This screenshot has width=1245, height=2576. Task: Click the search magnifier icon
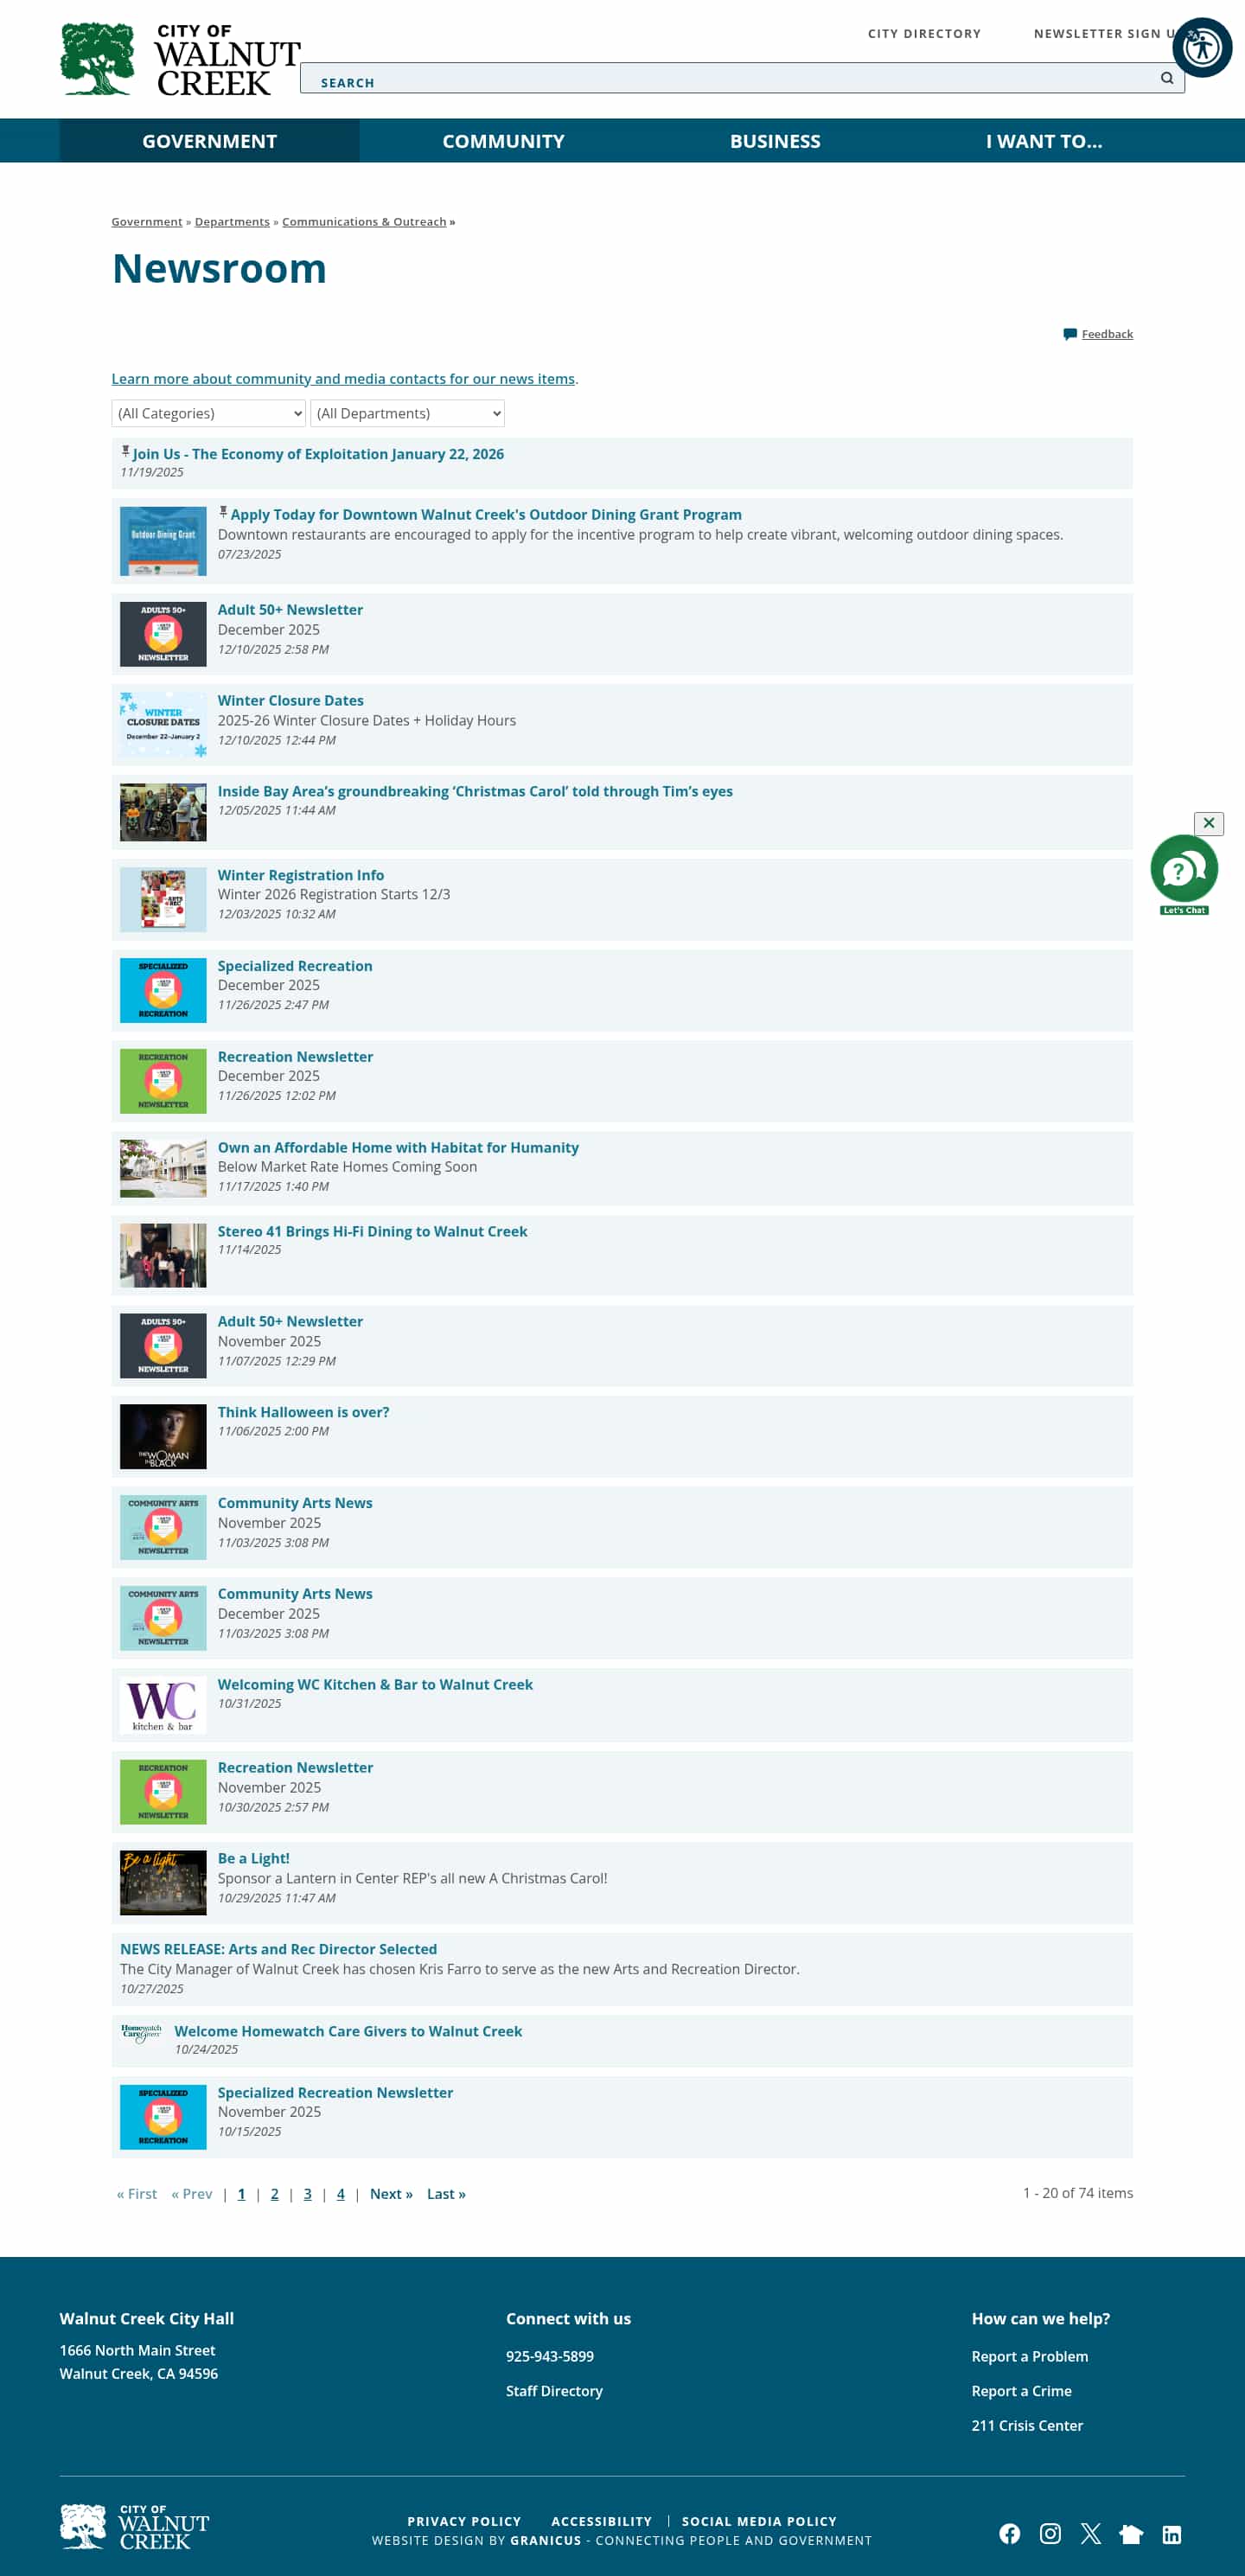pos(1166,78)
